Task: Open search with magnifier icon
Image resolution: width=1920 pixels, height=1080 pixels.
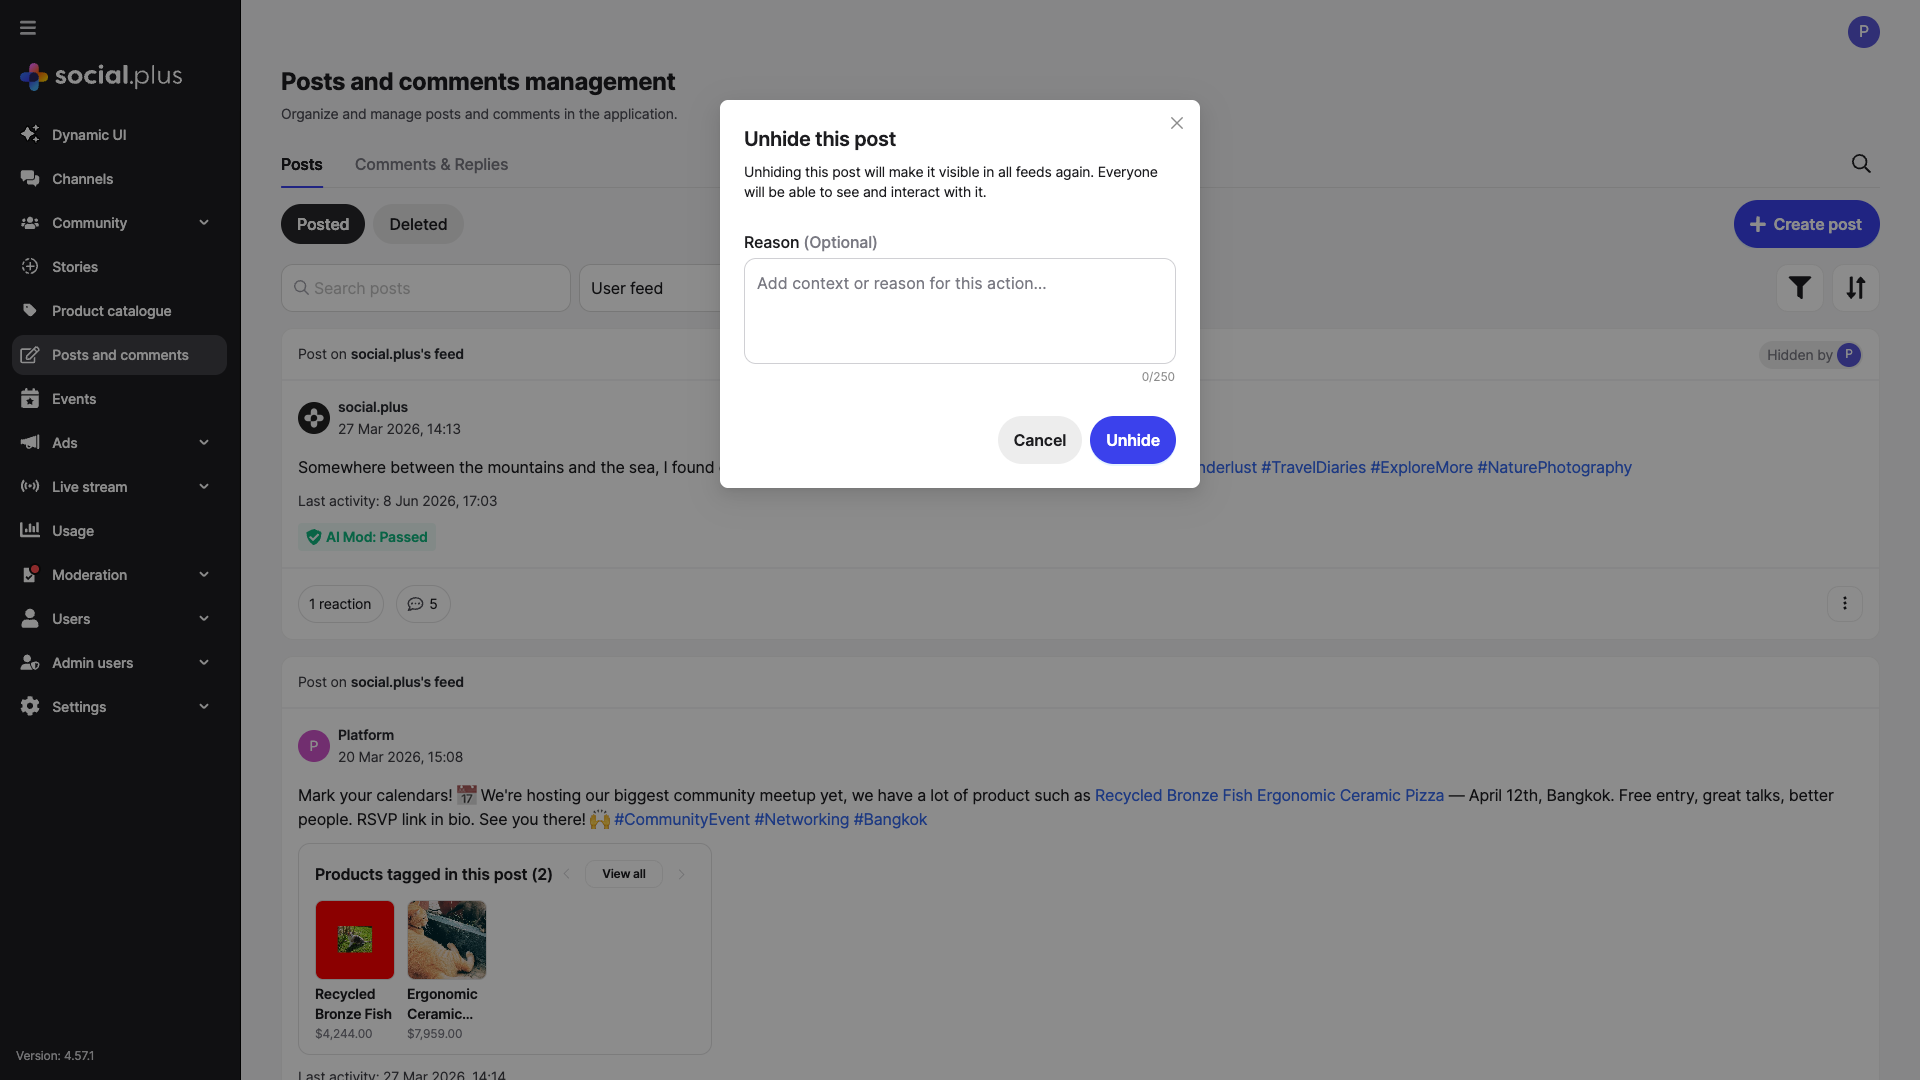Action: pyautogui.click(x=1861, y=164)
